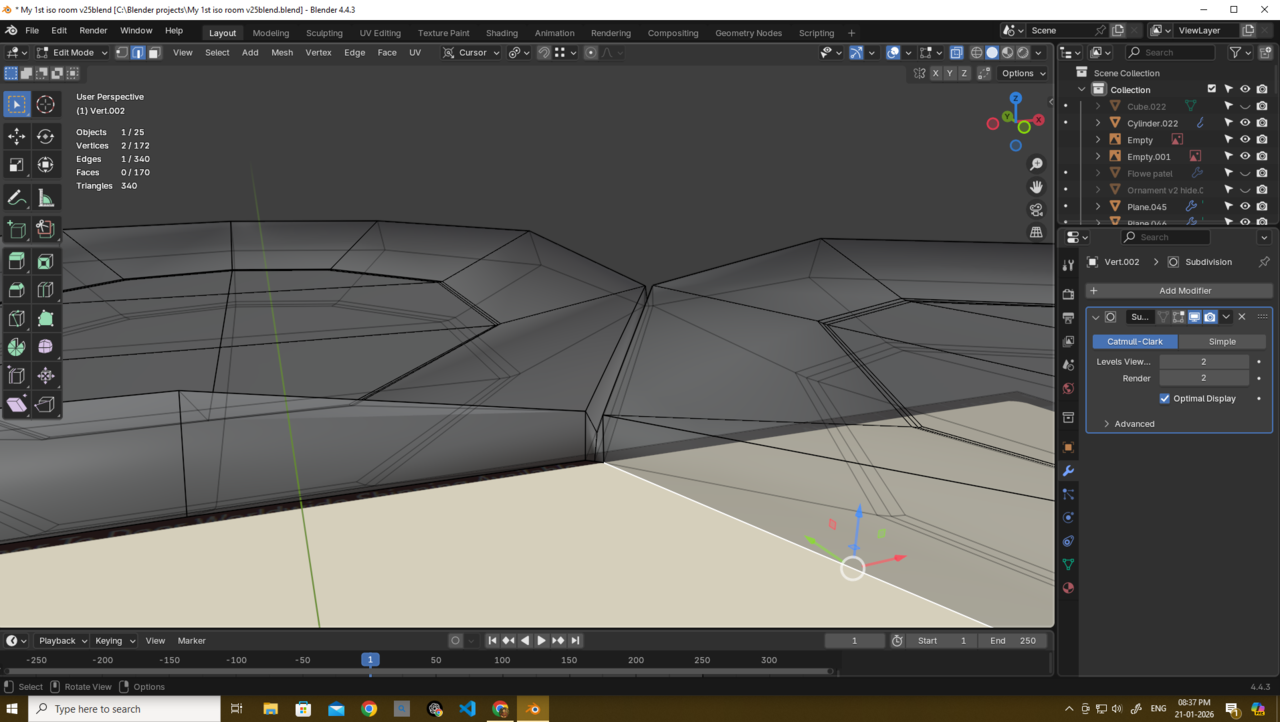Hide Cylinder.022 using its eye icon

coord(1245,123)
